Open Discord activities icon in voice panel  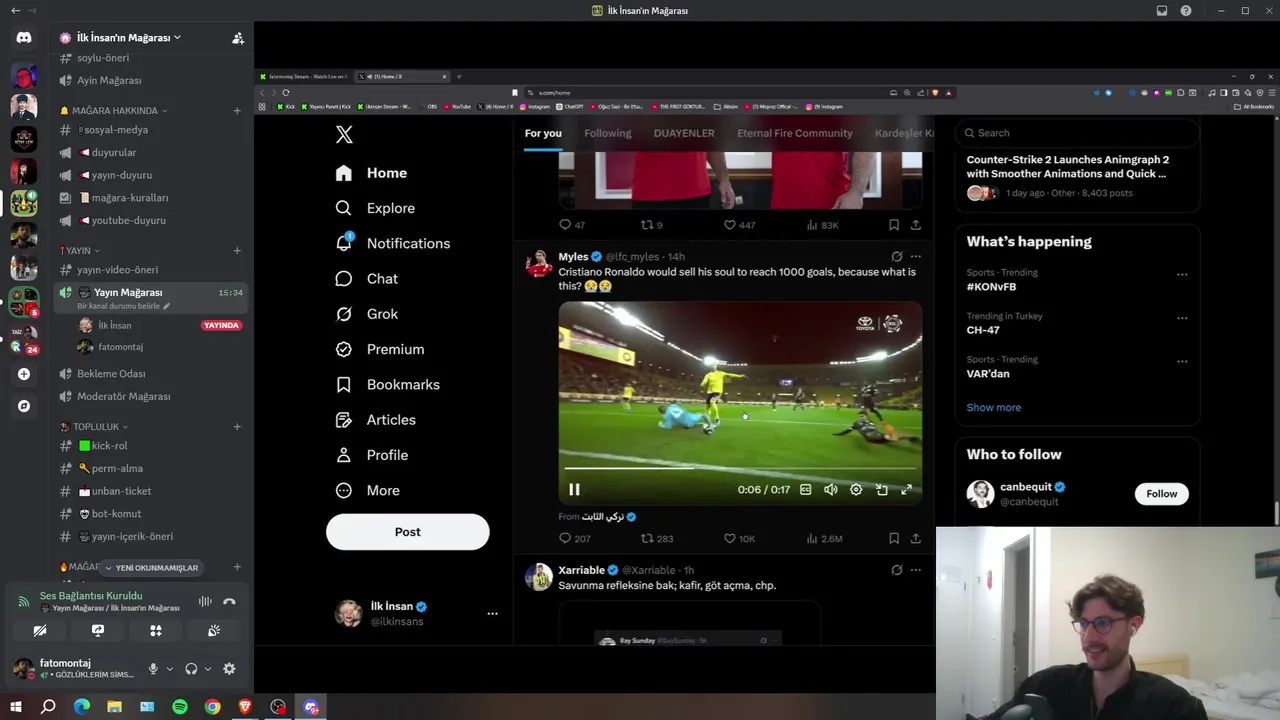pos(156,631)
